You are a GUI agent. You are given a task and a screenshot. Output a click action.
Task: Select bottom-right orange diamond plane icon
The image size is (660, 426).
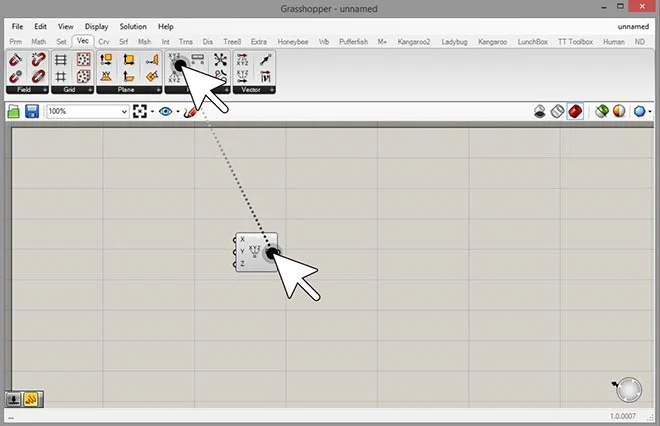(152, 77)
